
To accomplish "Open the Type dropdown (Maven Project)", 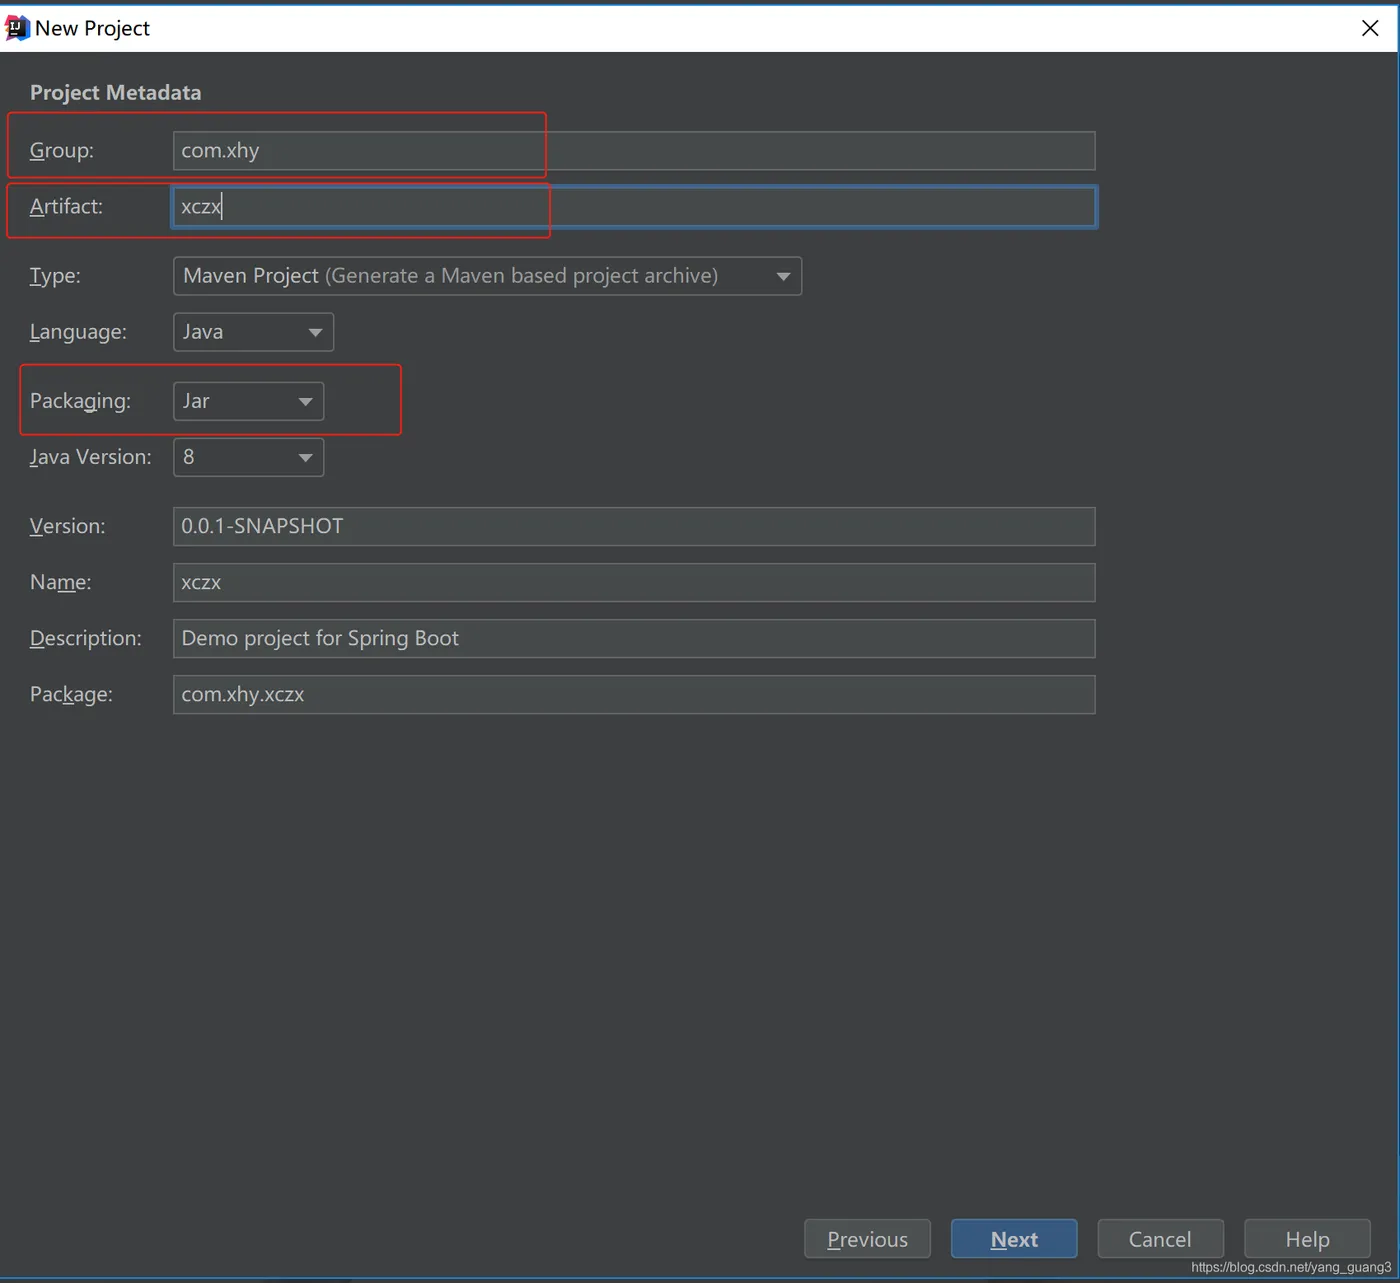I will (x=487, y=276).
